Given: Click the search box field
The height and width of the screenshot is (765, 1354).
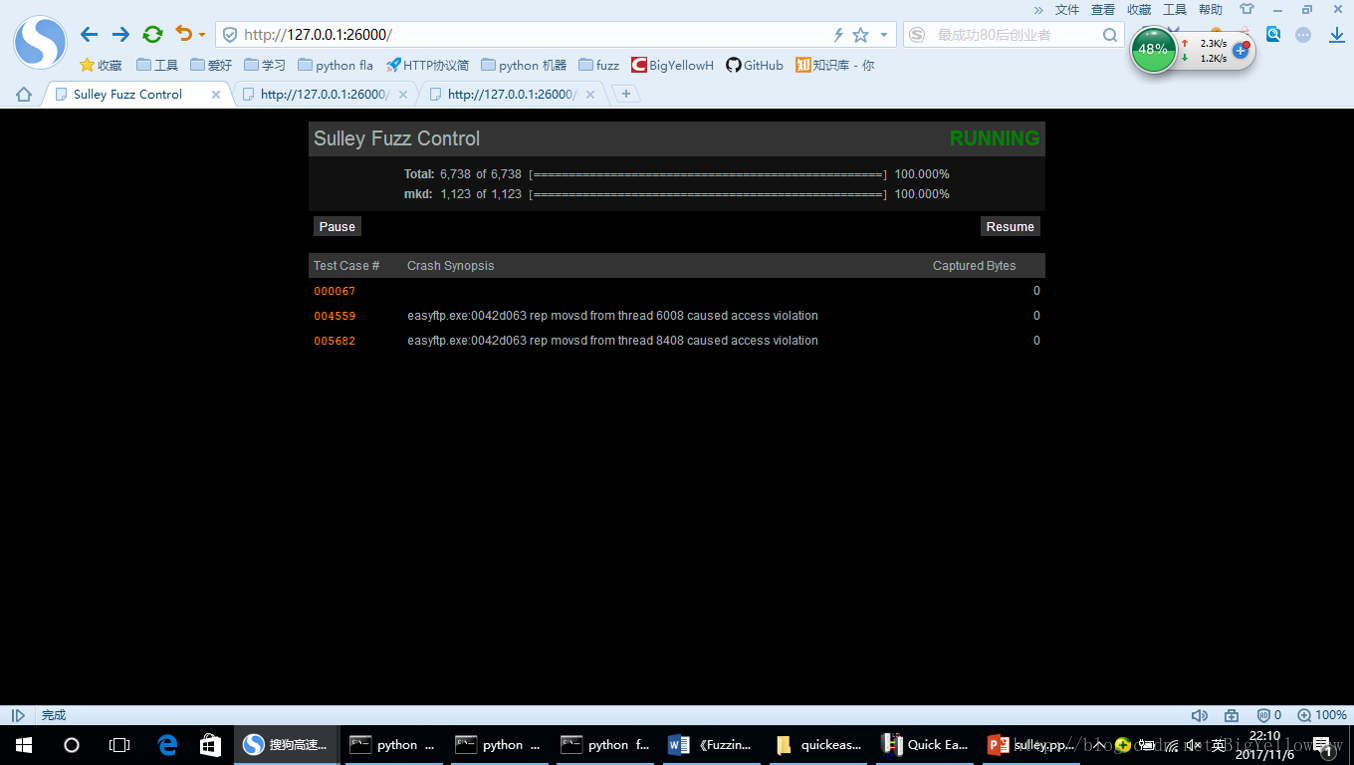Looking at the screenshot, I should pos(1015,35).
